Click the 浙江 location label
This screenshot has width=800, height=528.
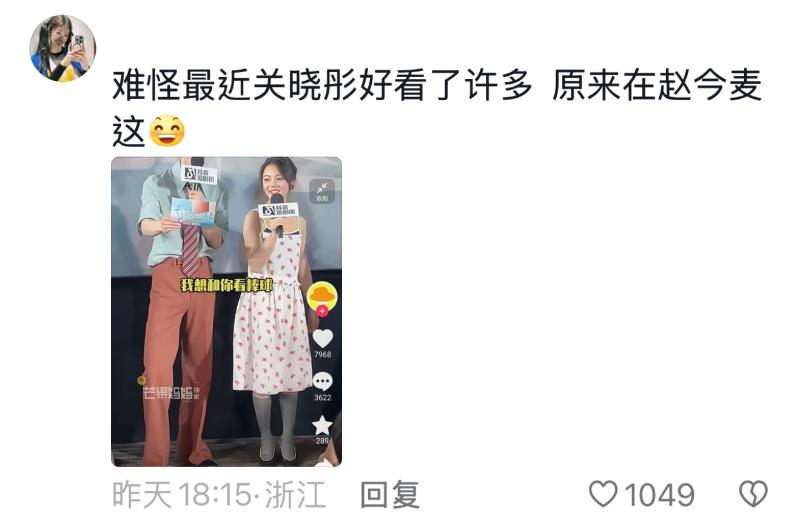pos(295,494)
